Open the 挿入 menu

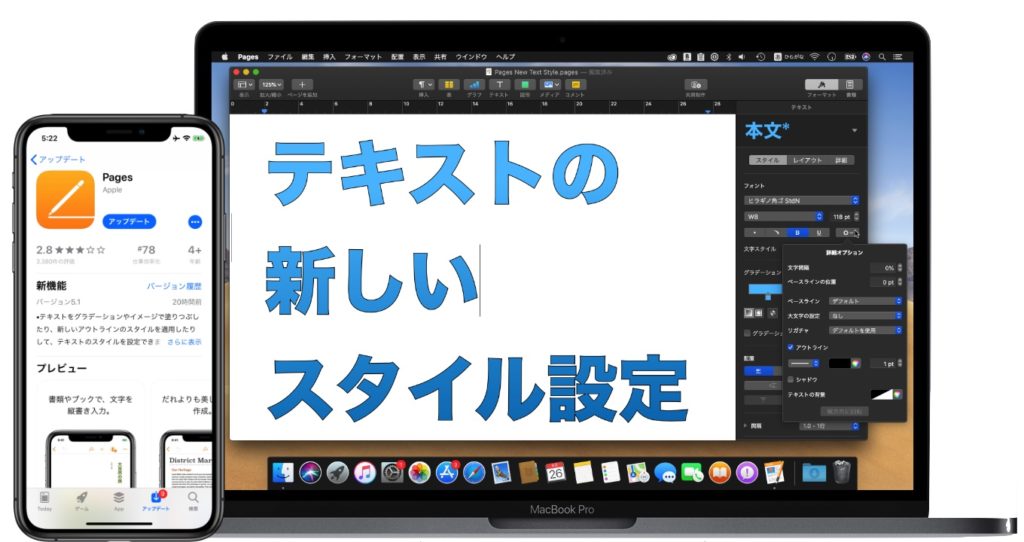(329, 57)
